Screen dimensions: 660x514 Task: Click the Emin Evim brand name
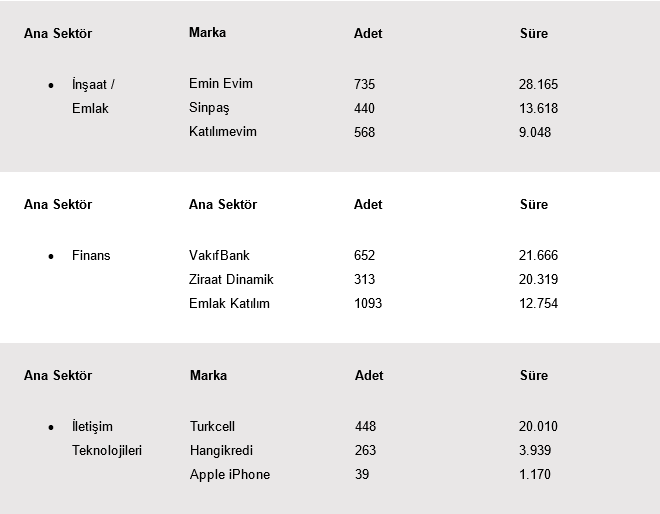(x=220, y=84)
